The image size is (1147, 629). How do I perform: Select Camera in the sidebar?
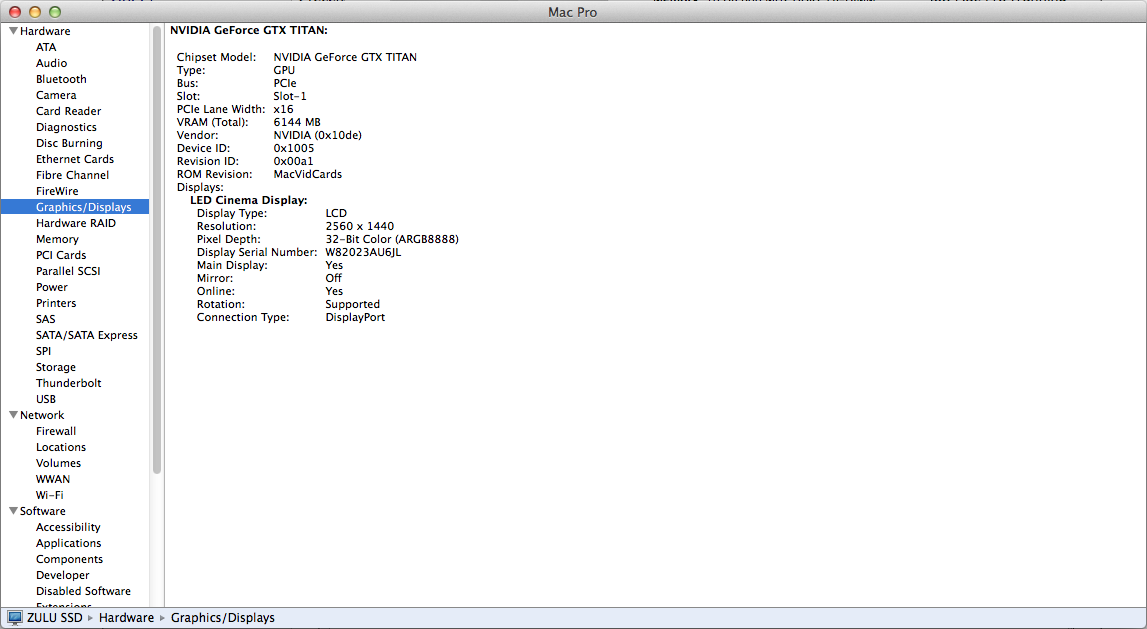(56, 95)
